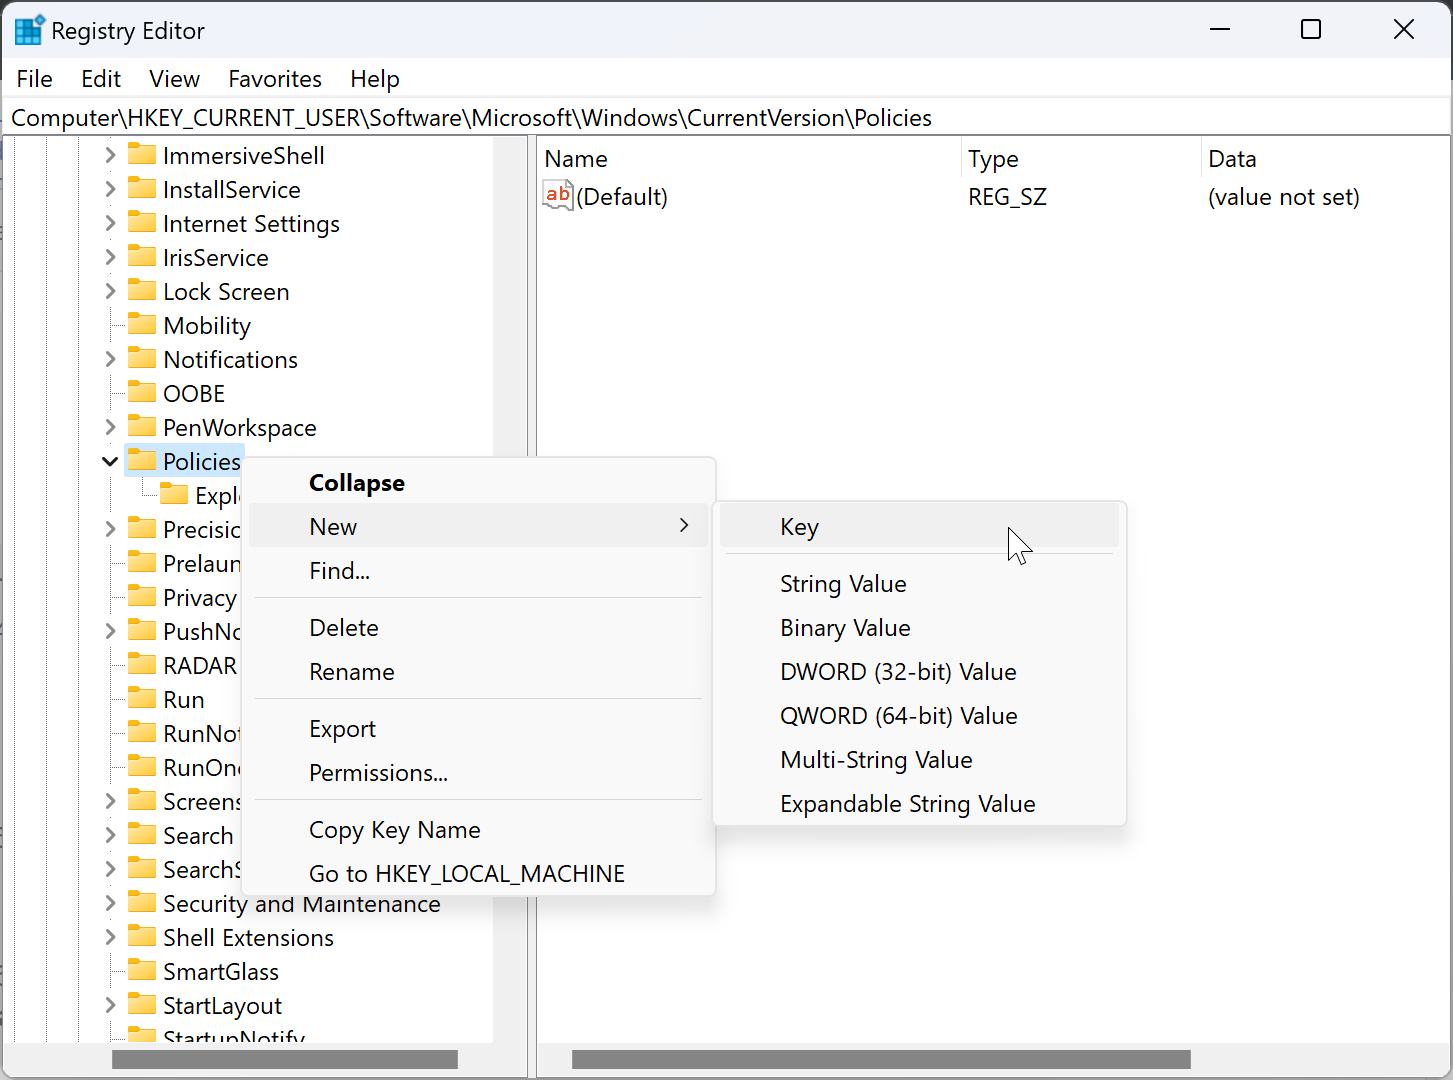This screenshot has width=1453, height=1080.
Task: Choose Export in the context menu
Action: (x=478, y=728)
